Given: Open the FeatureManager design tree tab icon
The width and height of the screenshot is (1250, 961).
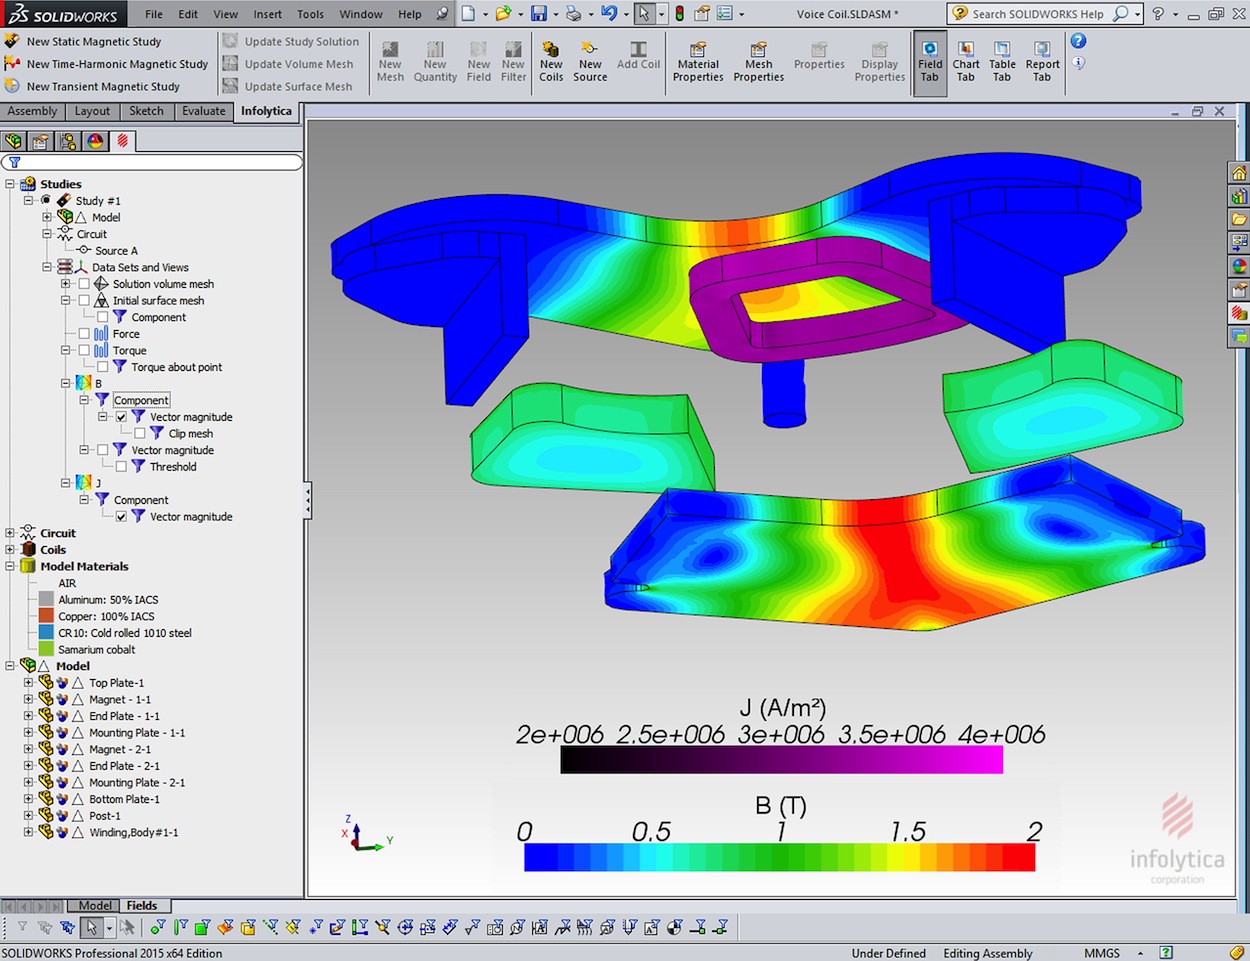Looking at the screenshot, I should [x=13, y=141].
